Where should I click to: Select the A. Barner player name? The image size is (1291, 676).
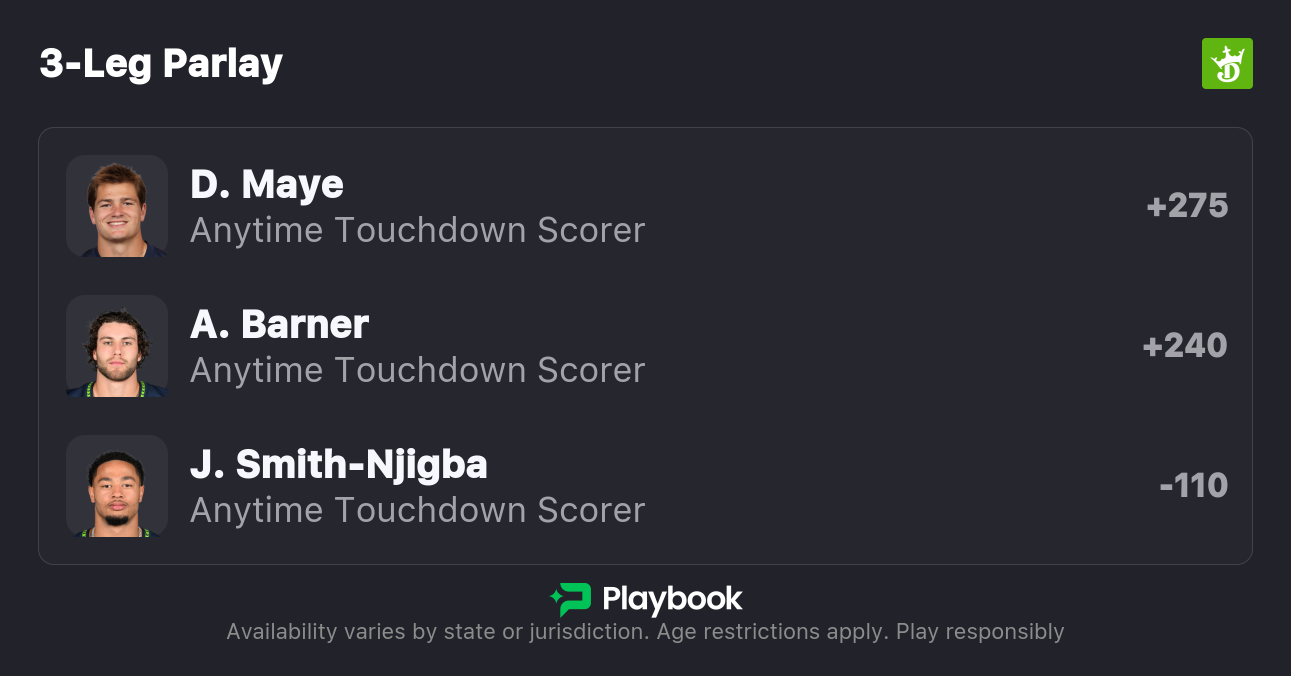click(280, 324)
